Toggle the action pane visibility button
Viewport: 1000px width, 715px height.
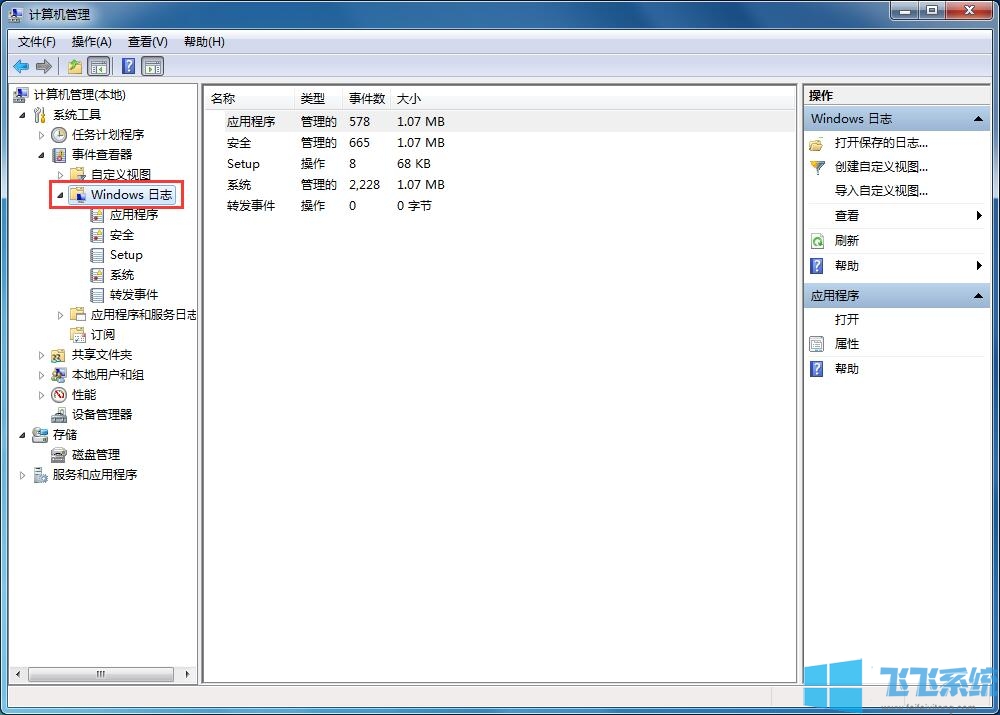pyautogui.click(x=152, y=66)
